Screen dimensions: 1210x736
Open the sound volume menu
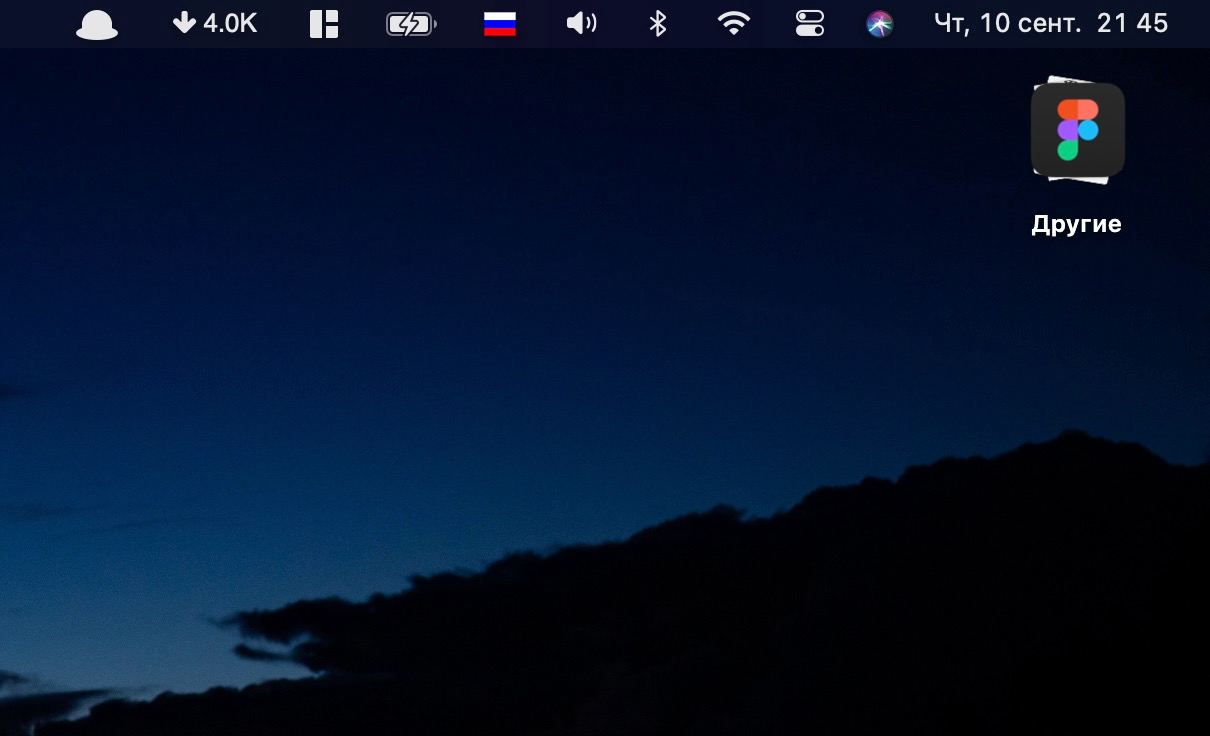[x=581, y=23]
